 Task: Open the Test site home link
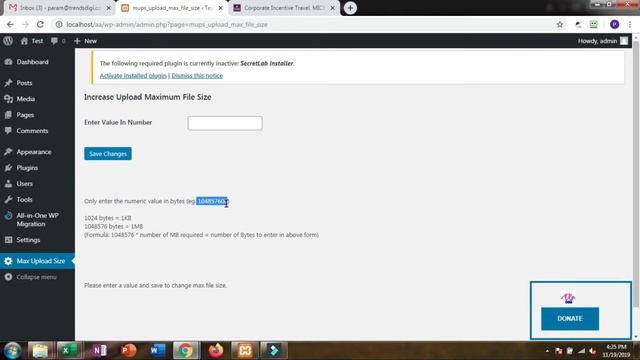(32, 41)
